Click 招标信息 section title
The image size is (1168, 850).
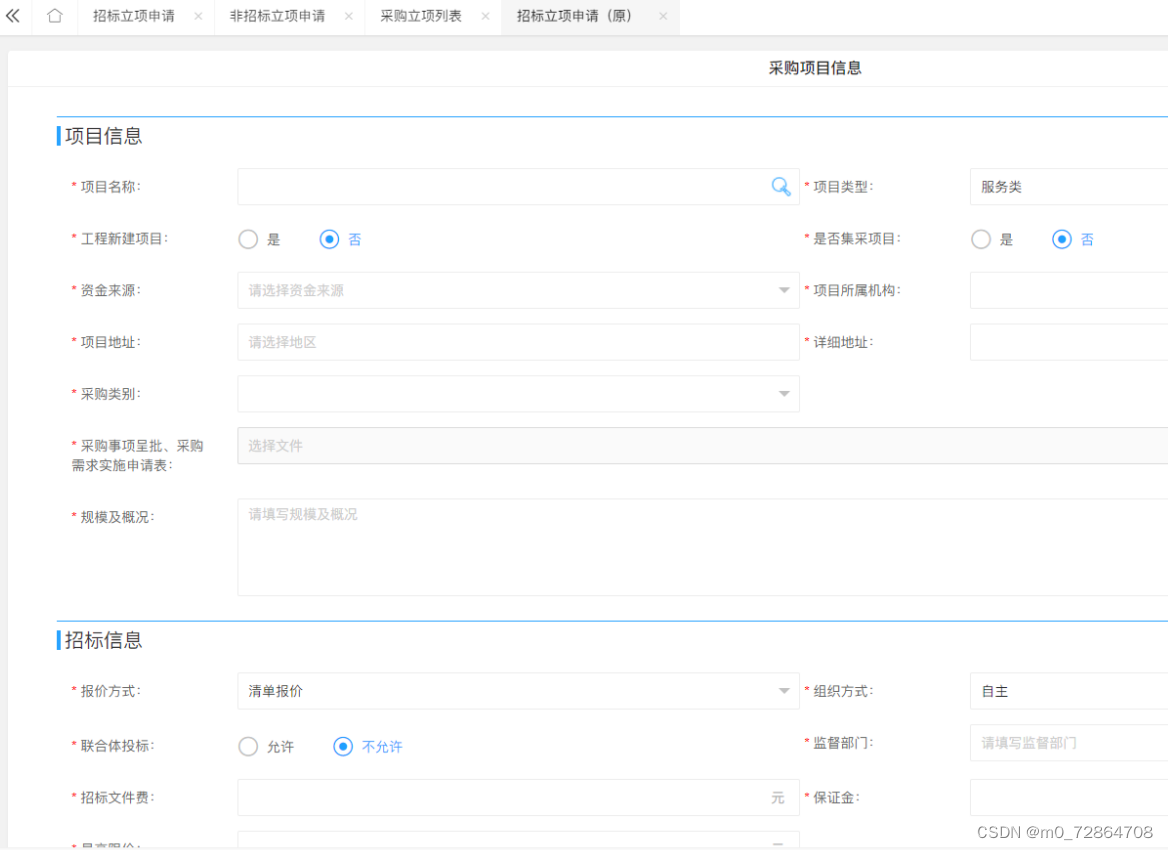pyautogui.click(x=104, y=641)
